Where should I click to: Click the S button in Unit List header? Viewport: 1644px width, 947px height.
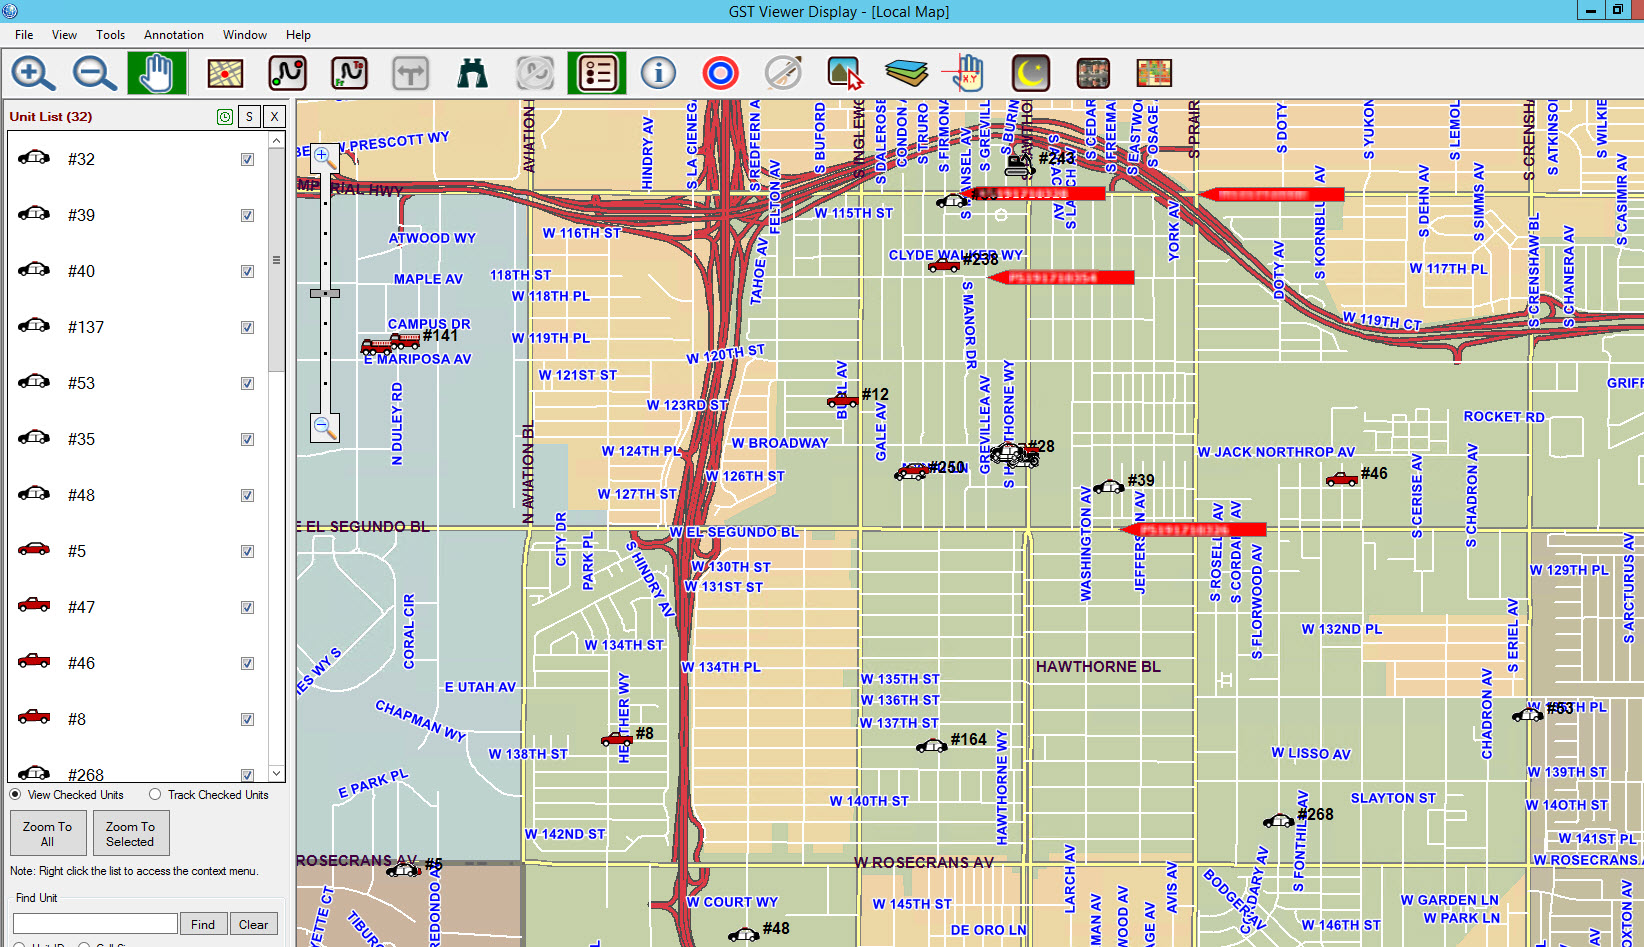point(249,117)
